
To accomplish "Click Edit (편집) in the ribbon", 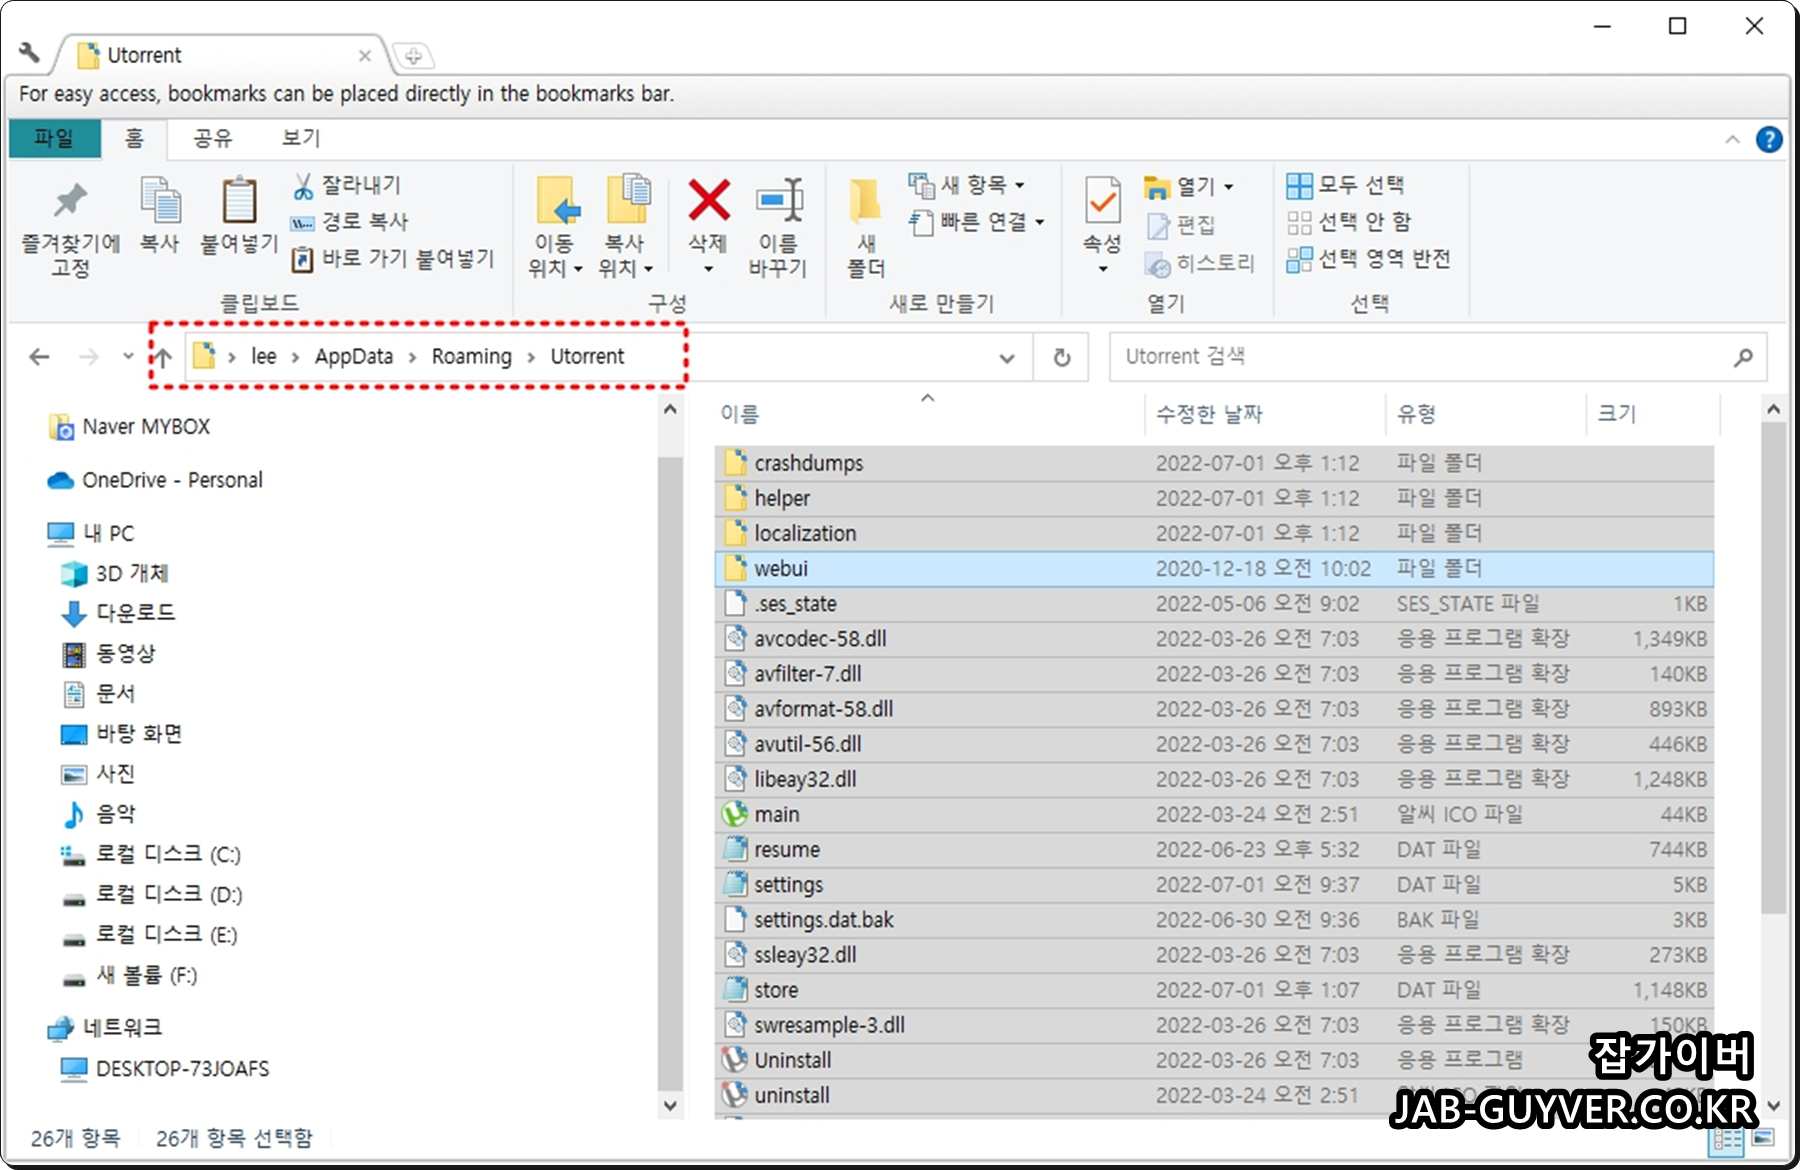I will pos(1180,225).
